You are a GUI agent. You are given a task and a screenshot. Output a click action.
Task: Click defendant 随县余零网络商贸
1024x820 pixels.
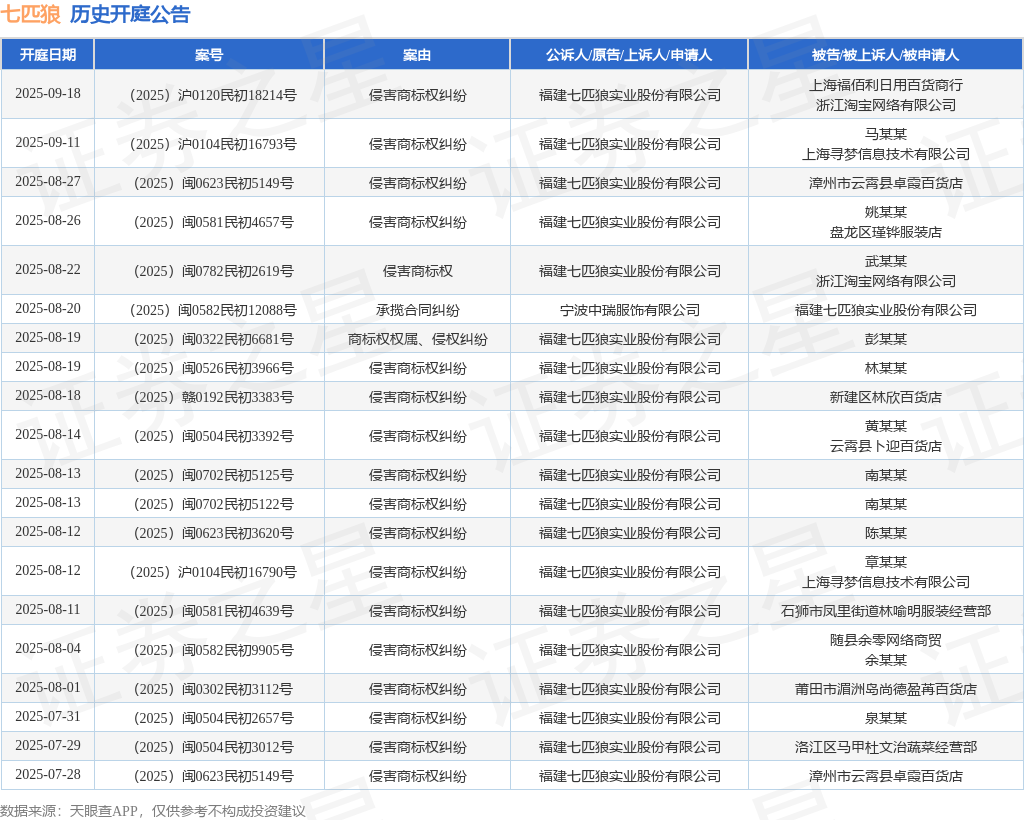pyautogui.click(x=886, y=640)
